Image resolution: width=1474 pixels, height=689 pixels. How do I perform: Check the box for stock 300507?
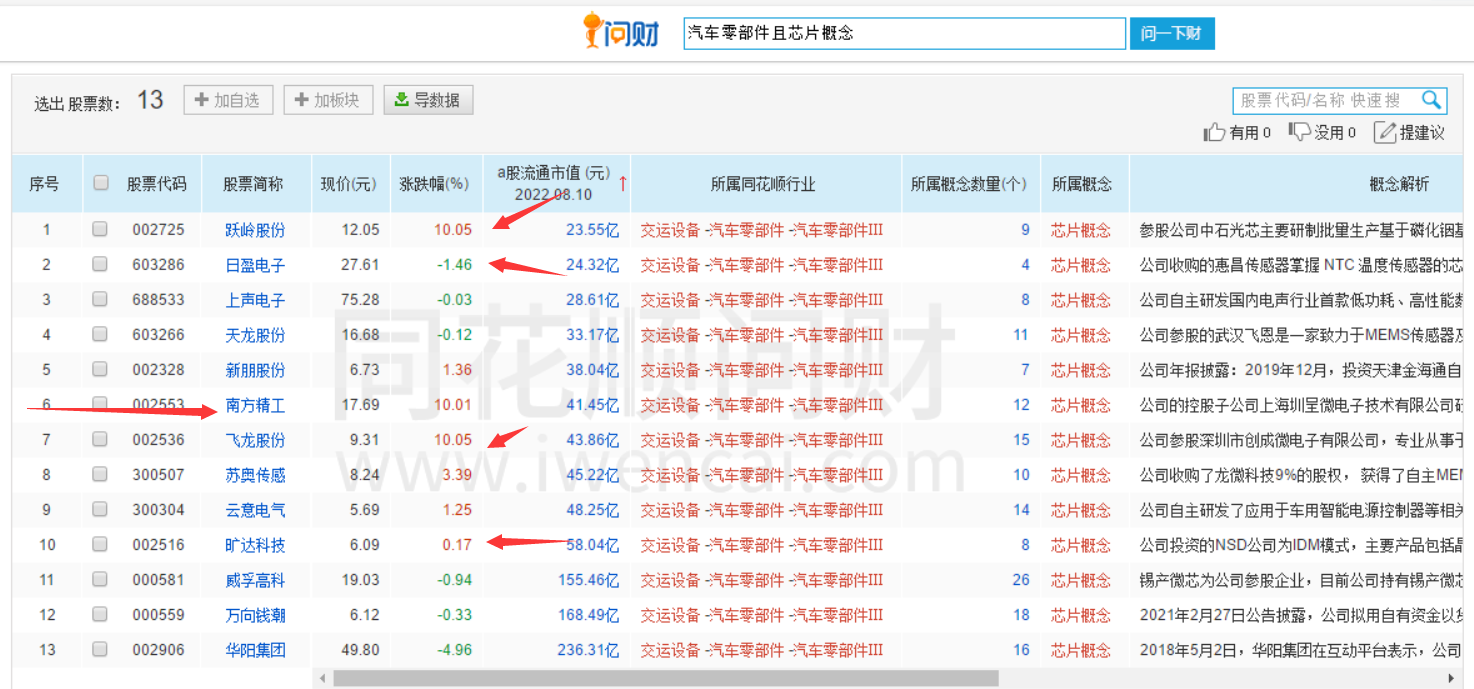[100, 474]
